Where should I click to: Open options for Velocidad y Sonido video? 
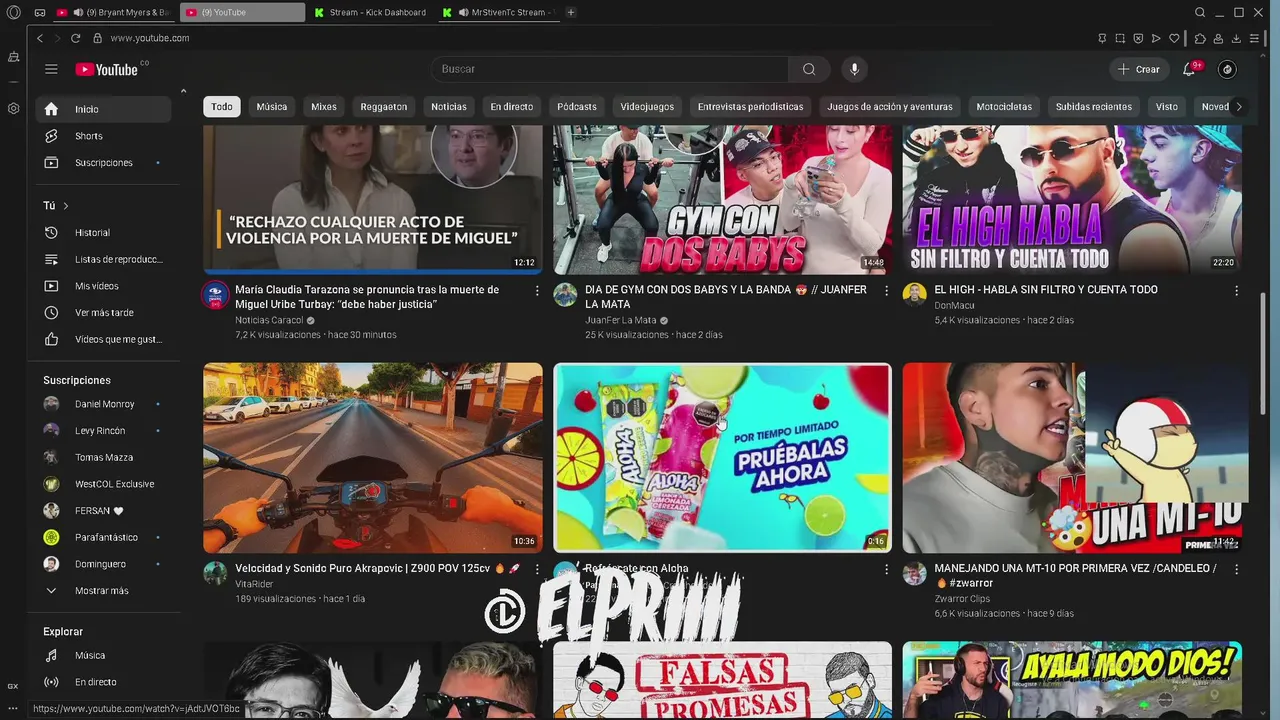tap(537, 570)
